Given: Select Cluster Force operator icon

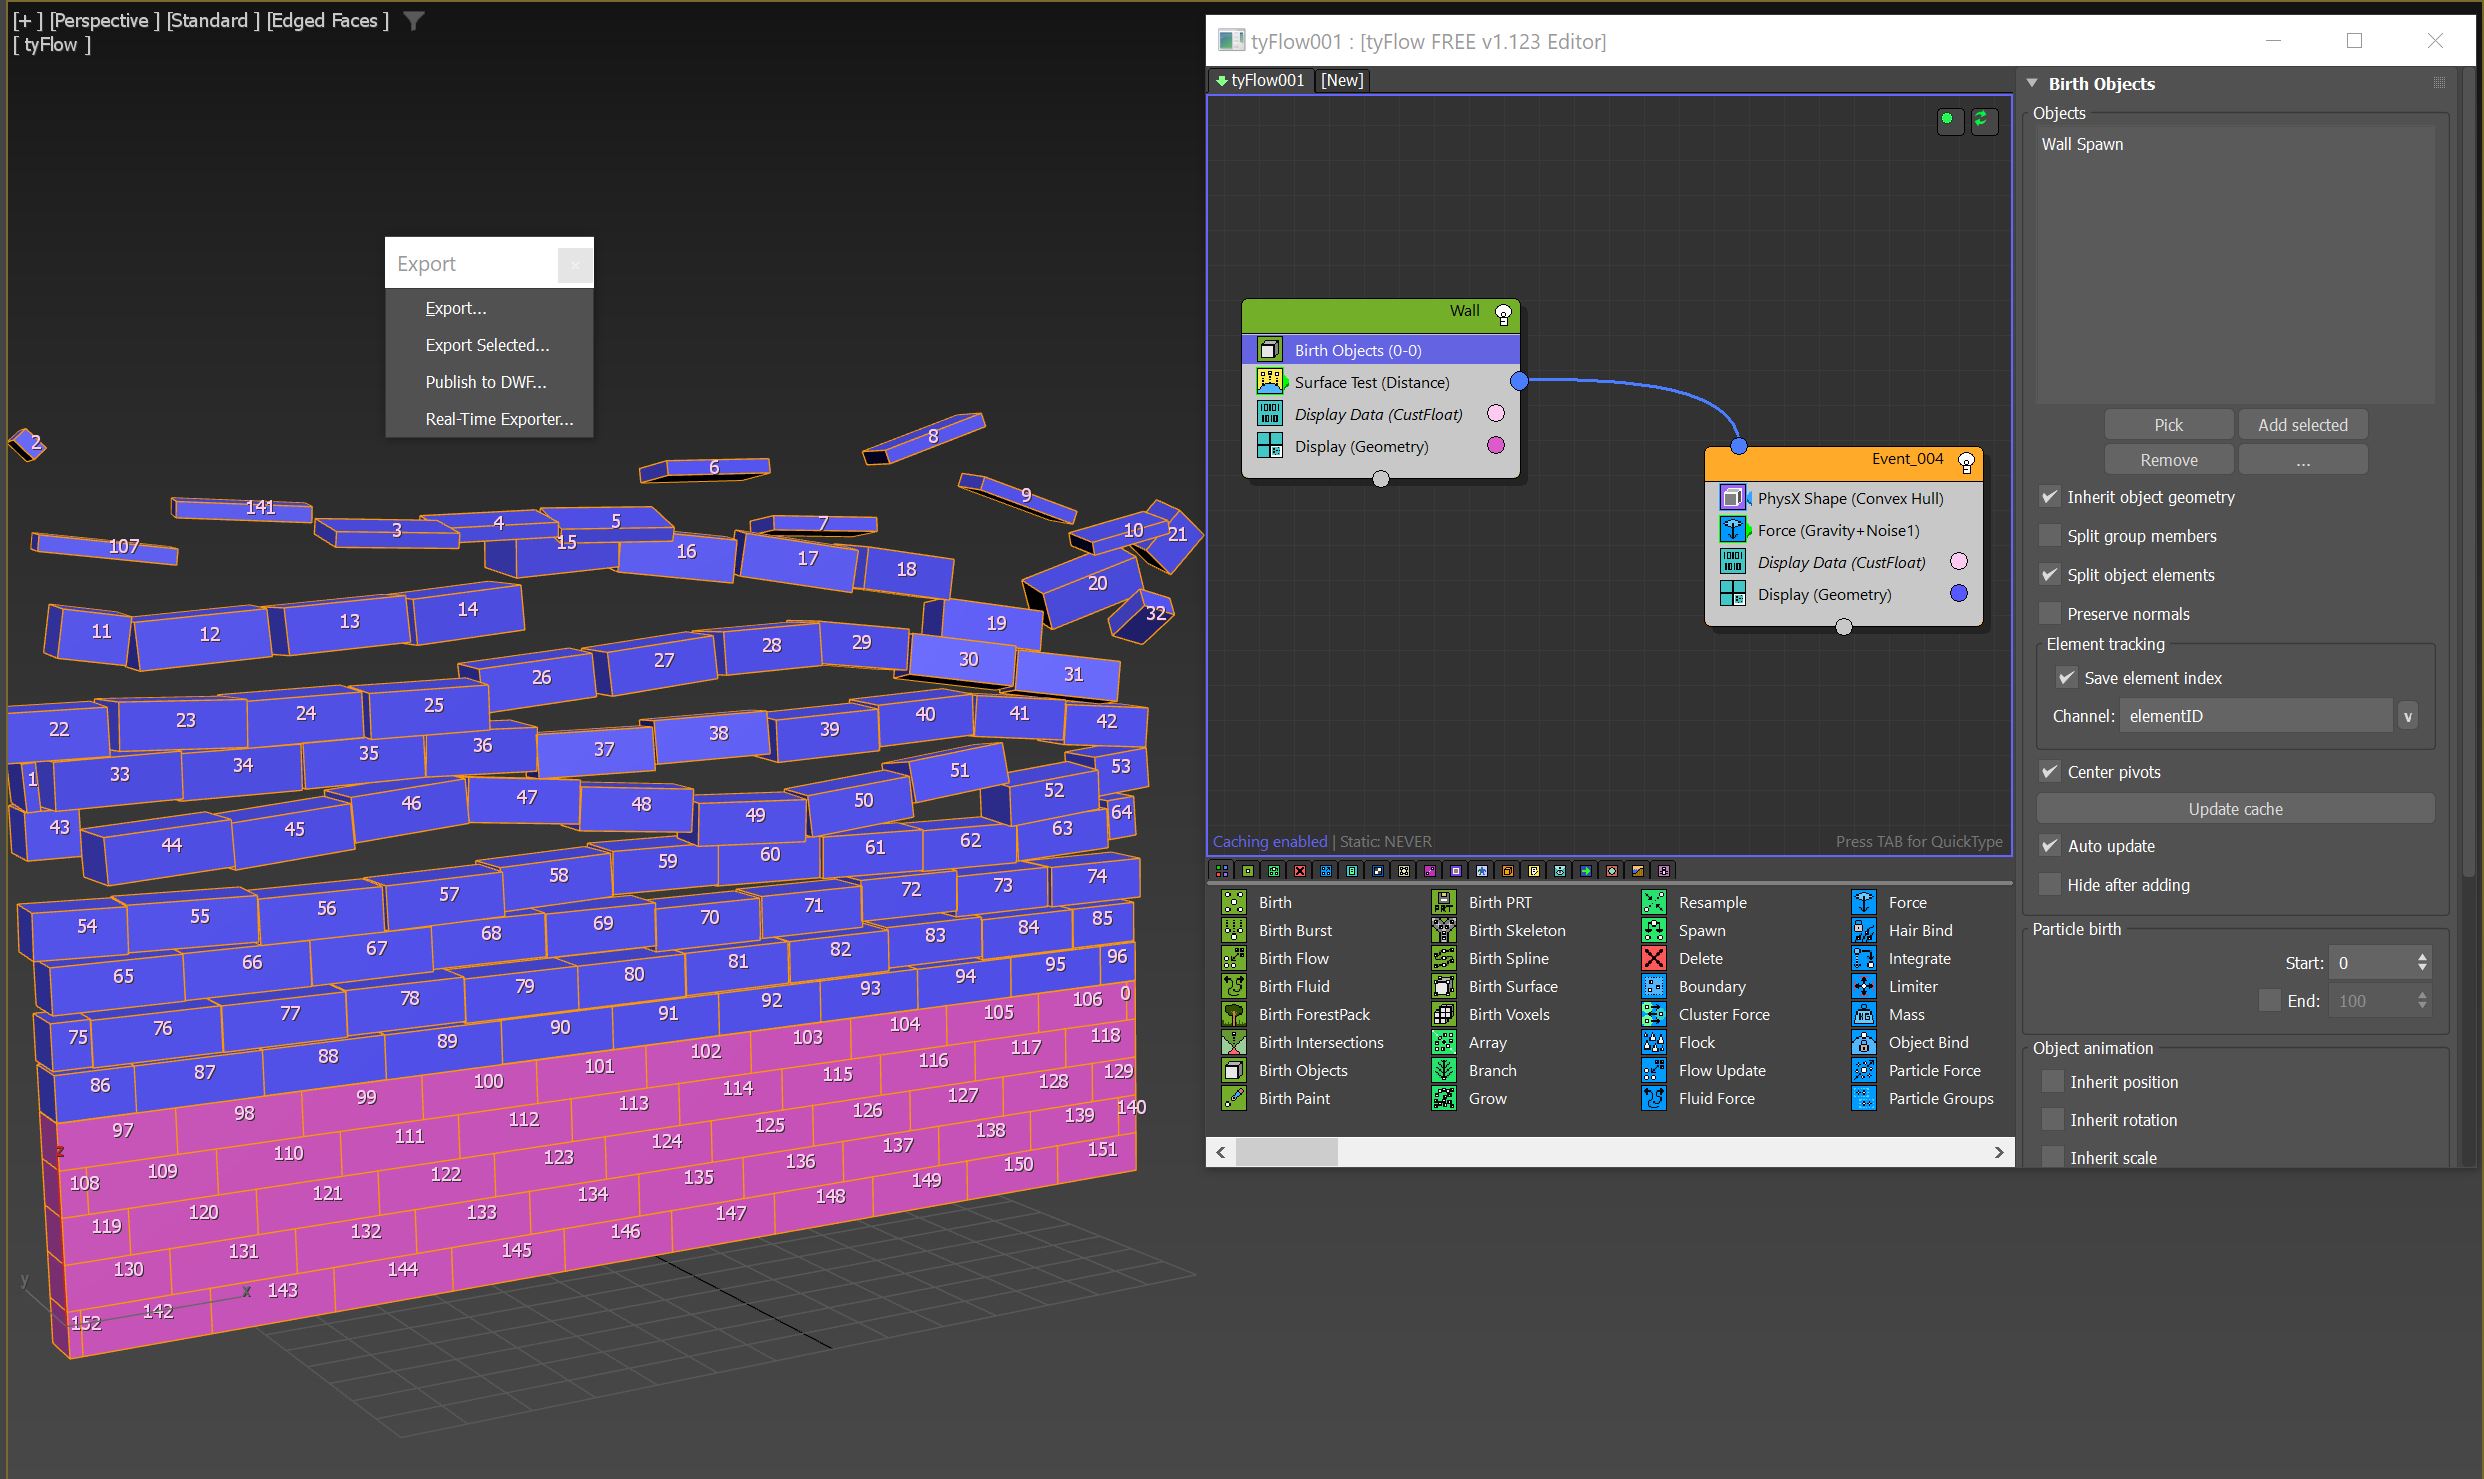Looking at the screenshot, I should coord(1654,1014).
